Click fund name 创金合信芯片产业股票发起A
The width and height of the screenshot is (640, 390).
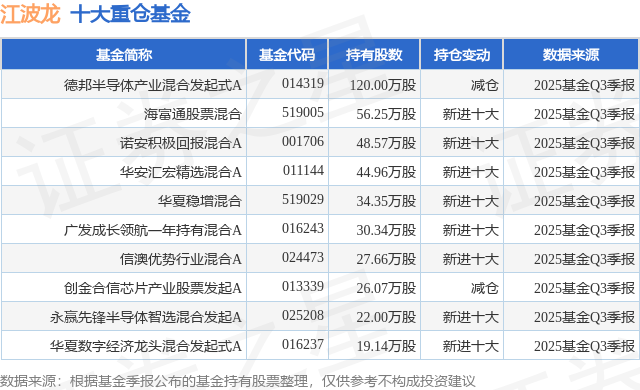pyautogui.click(x=153, y=288)
